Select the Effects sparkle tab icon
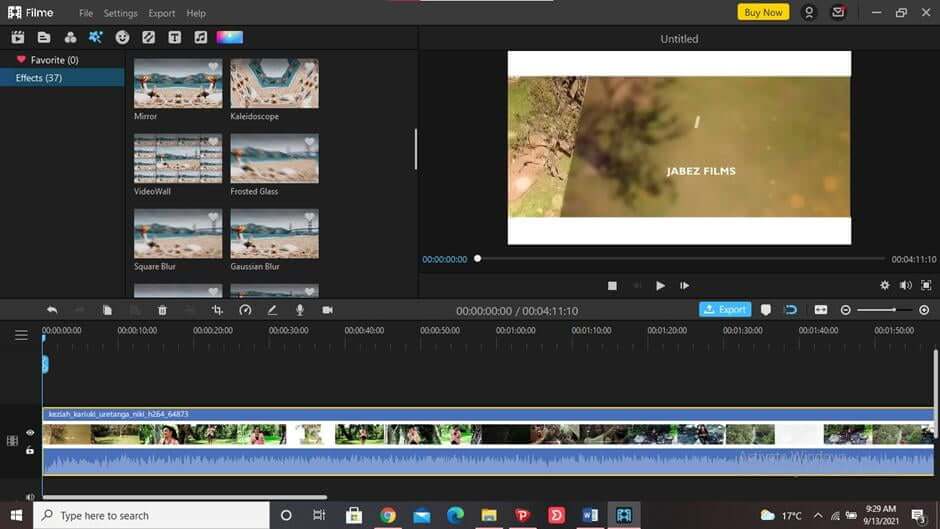 (x=95, y=37)
